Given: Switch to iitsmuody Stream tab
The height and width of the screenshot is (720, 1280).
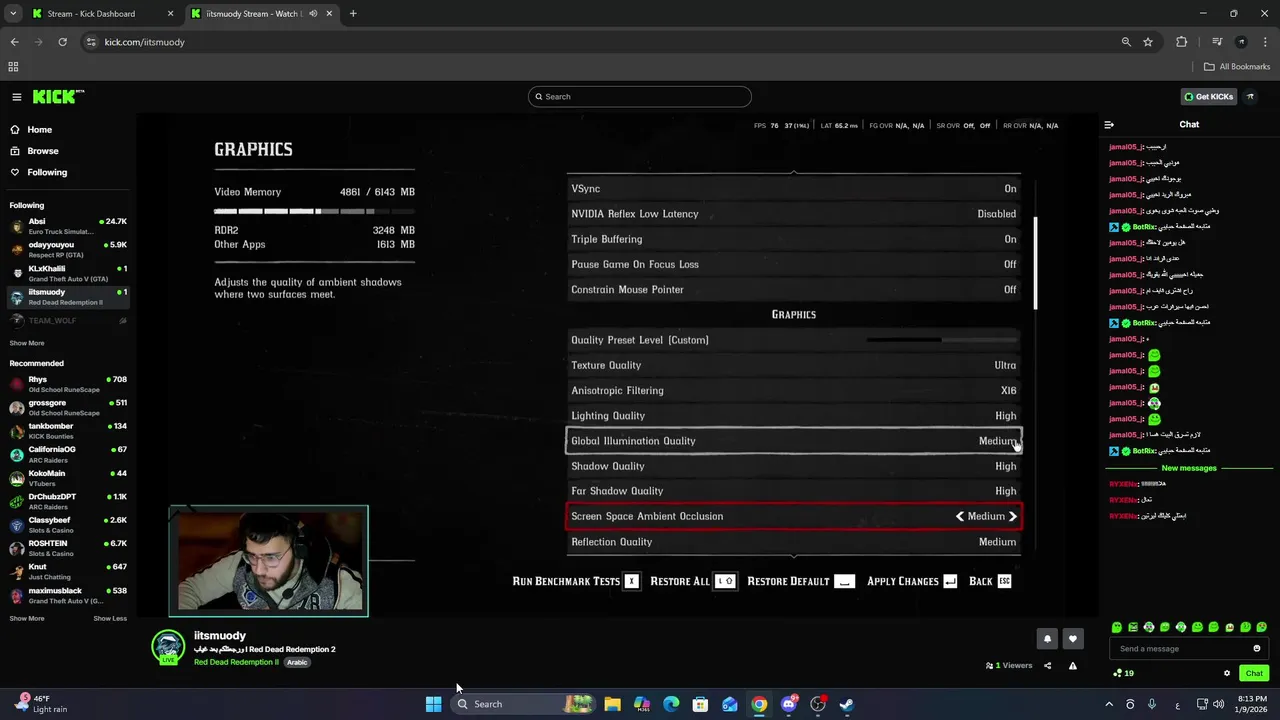Looking at the screenshot, I should coord(262,14).
